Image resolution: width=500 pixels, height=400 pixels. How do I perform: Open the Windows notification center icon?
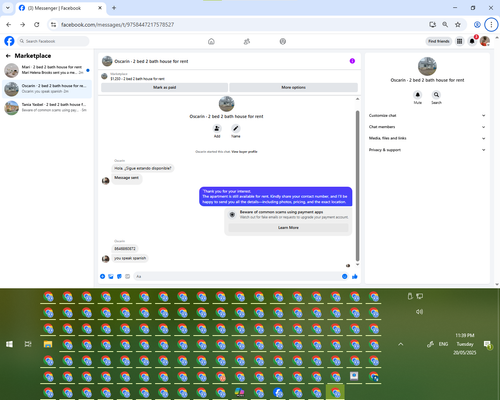tap(488, 345)
